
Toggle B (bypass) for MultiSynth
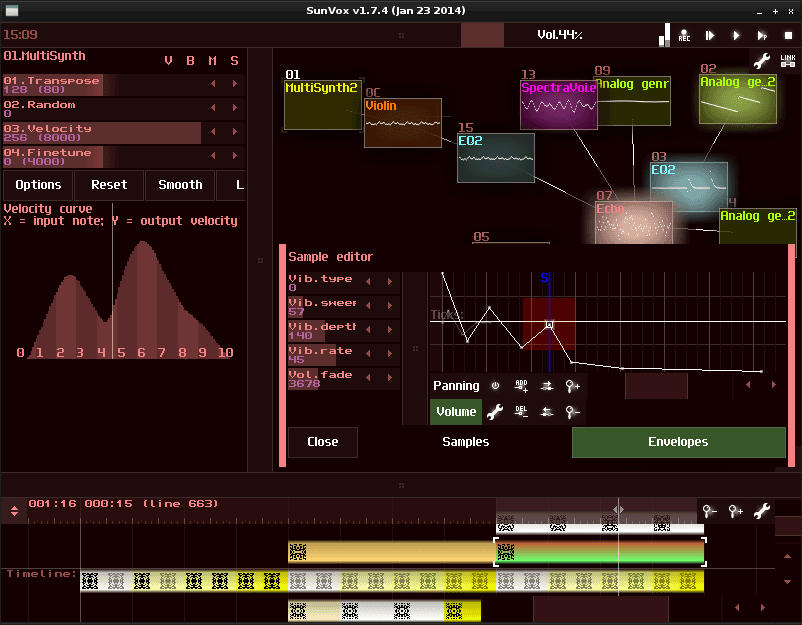190,61
